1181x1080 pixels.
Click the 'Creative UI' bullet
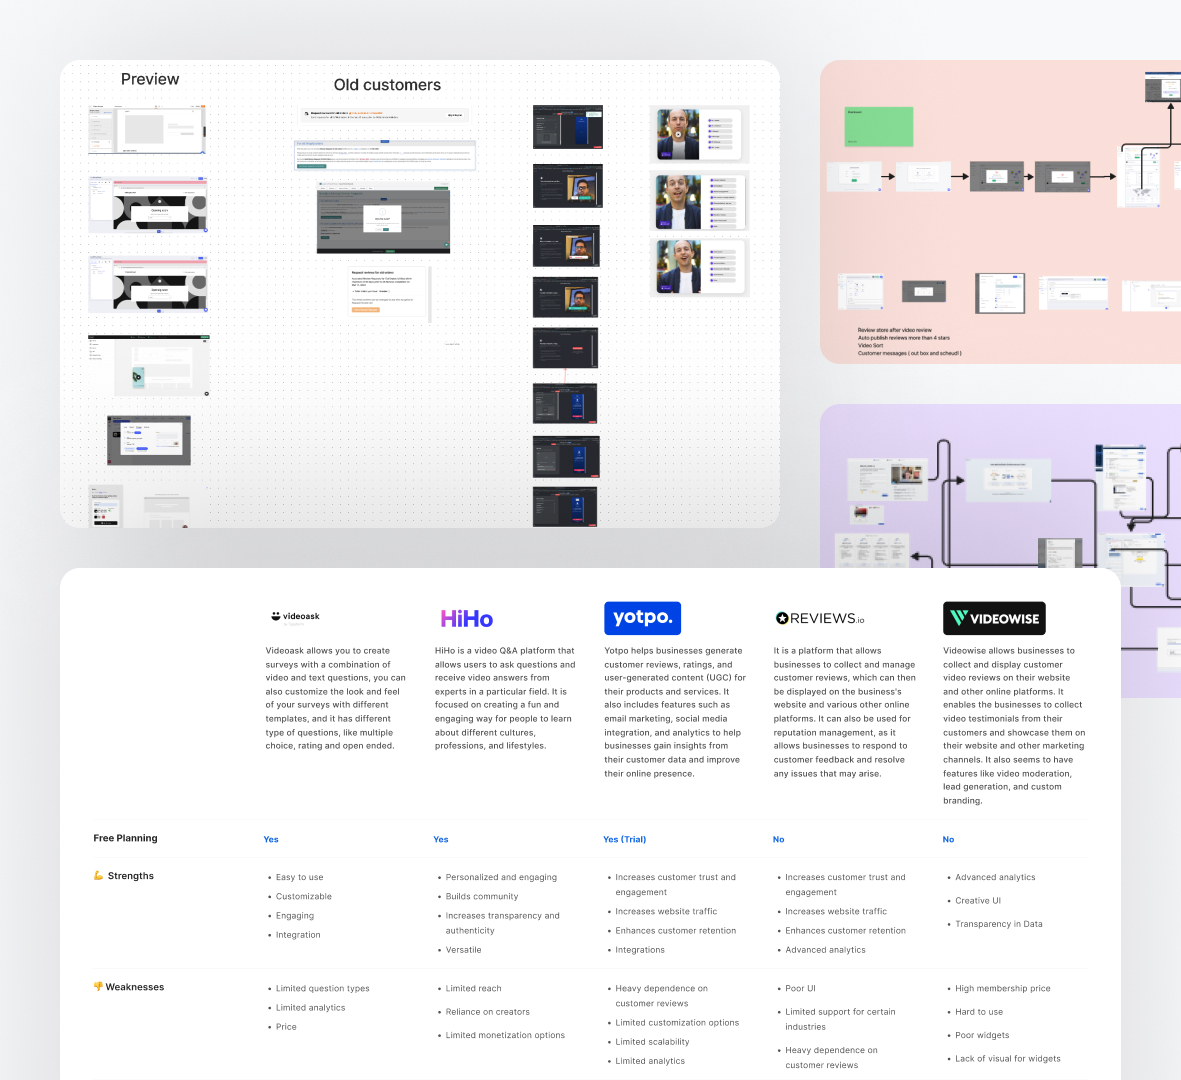pyautogui.click(x=978, y=901)
